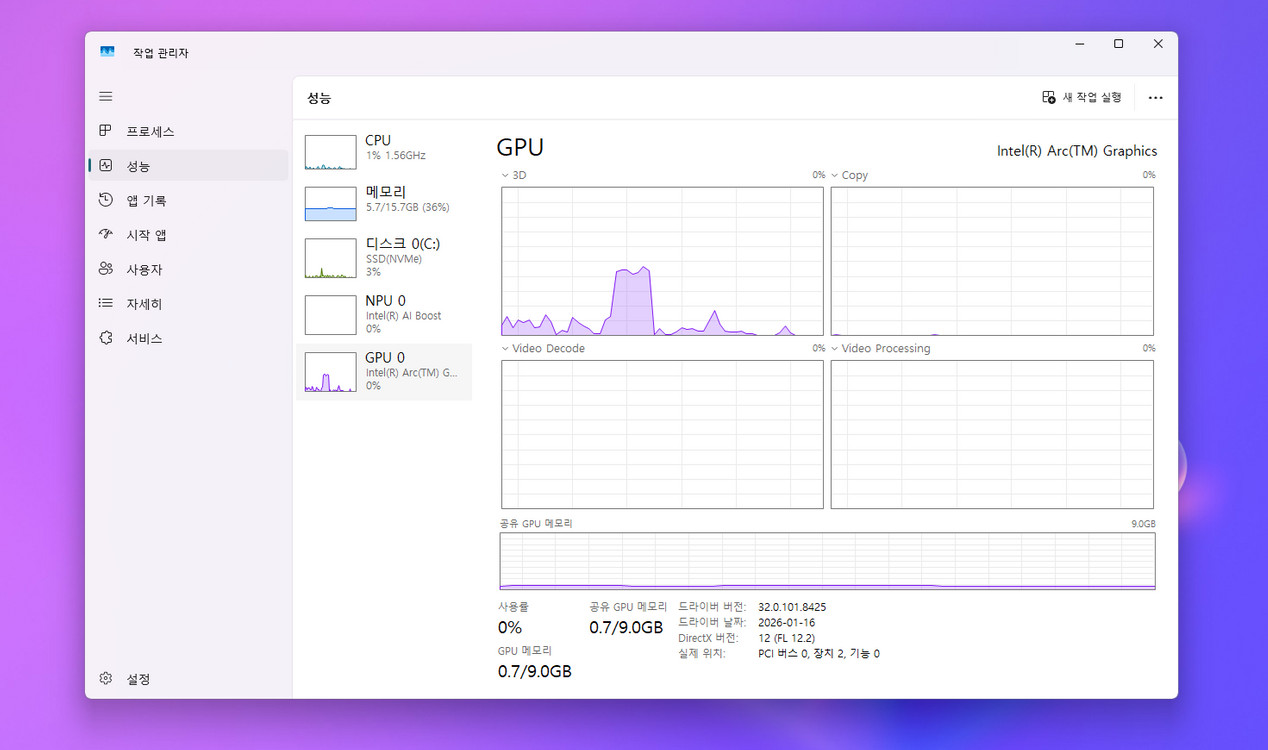Click the GPU 메모리 0.7/9.0GB value
This screenshot has width=1268, height=750.
pyautogui.click(x=535, y=671)
